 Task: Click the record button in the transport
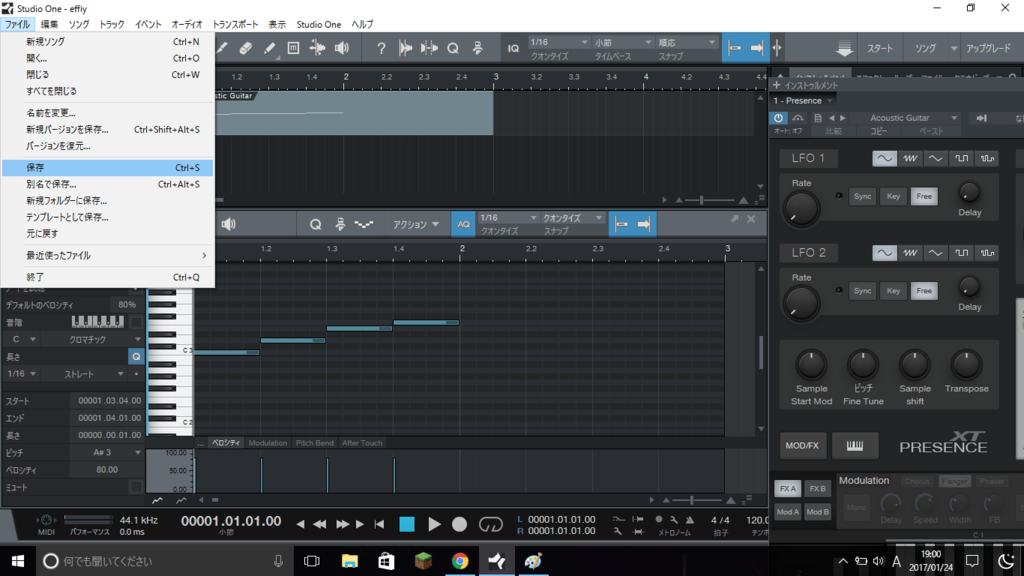[460, 524]
